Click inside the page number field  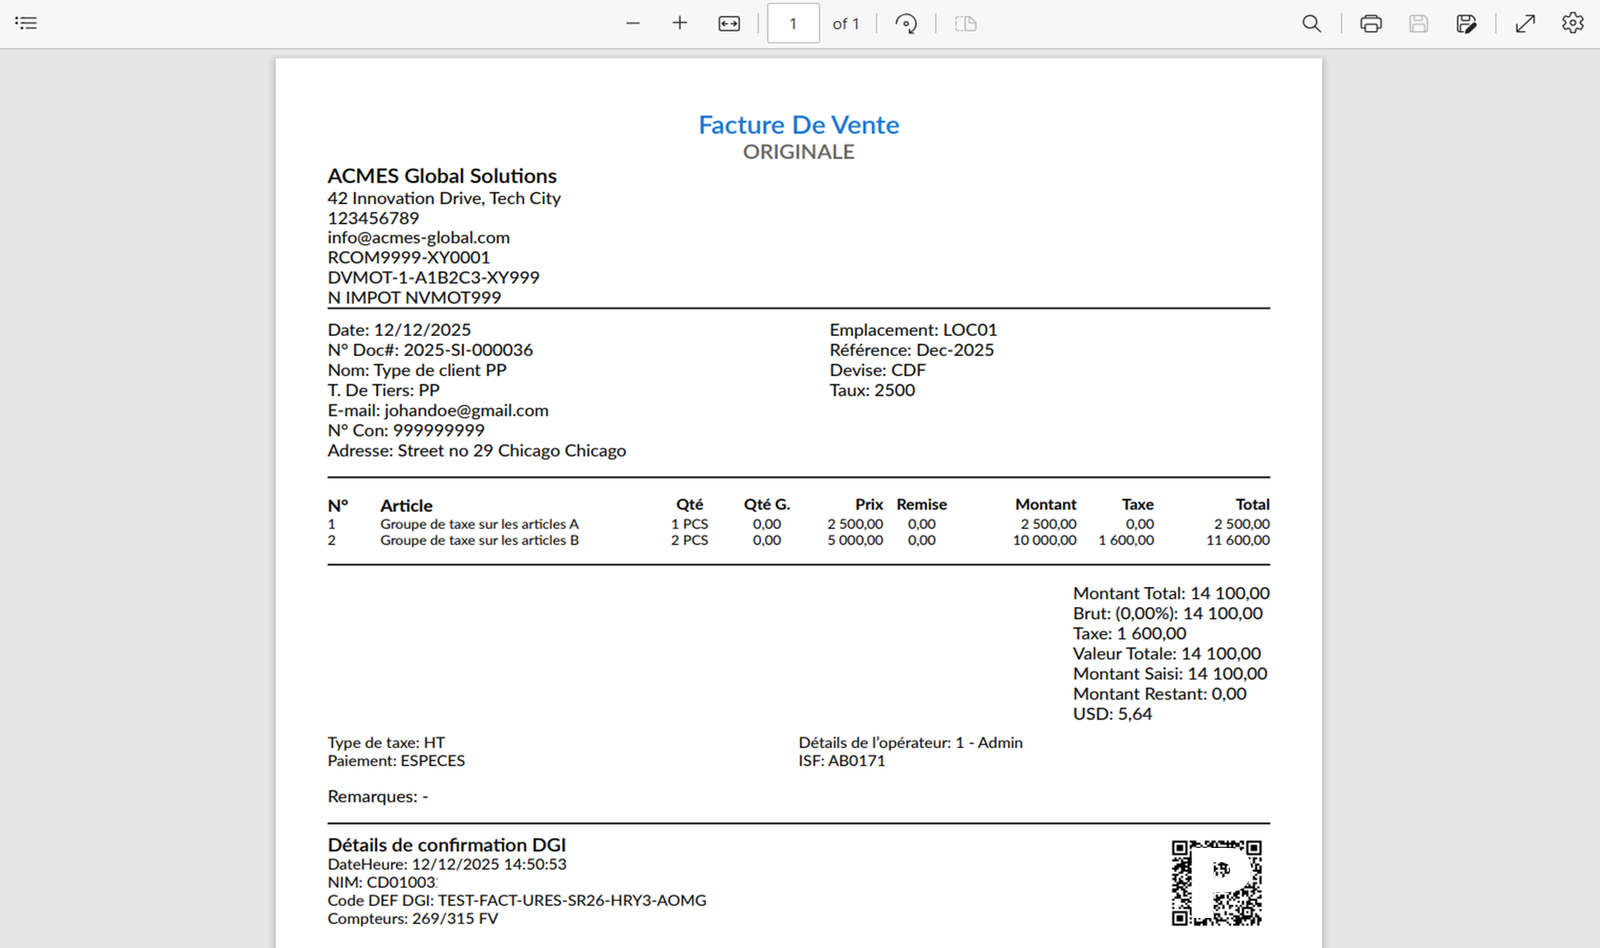point(793,23)
